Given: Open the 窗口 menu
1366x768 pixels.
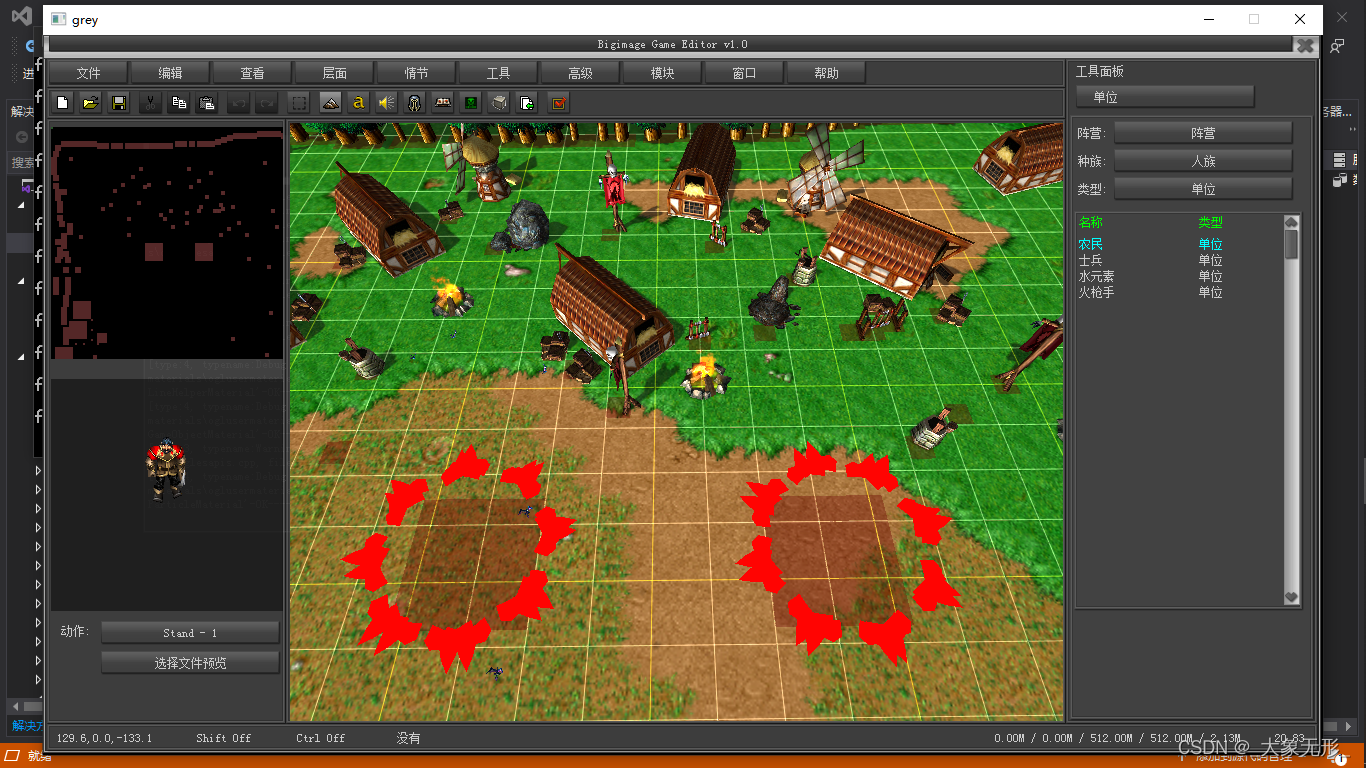Looking at the screenshot, I should (745, 73).
